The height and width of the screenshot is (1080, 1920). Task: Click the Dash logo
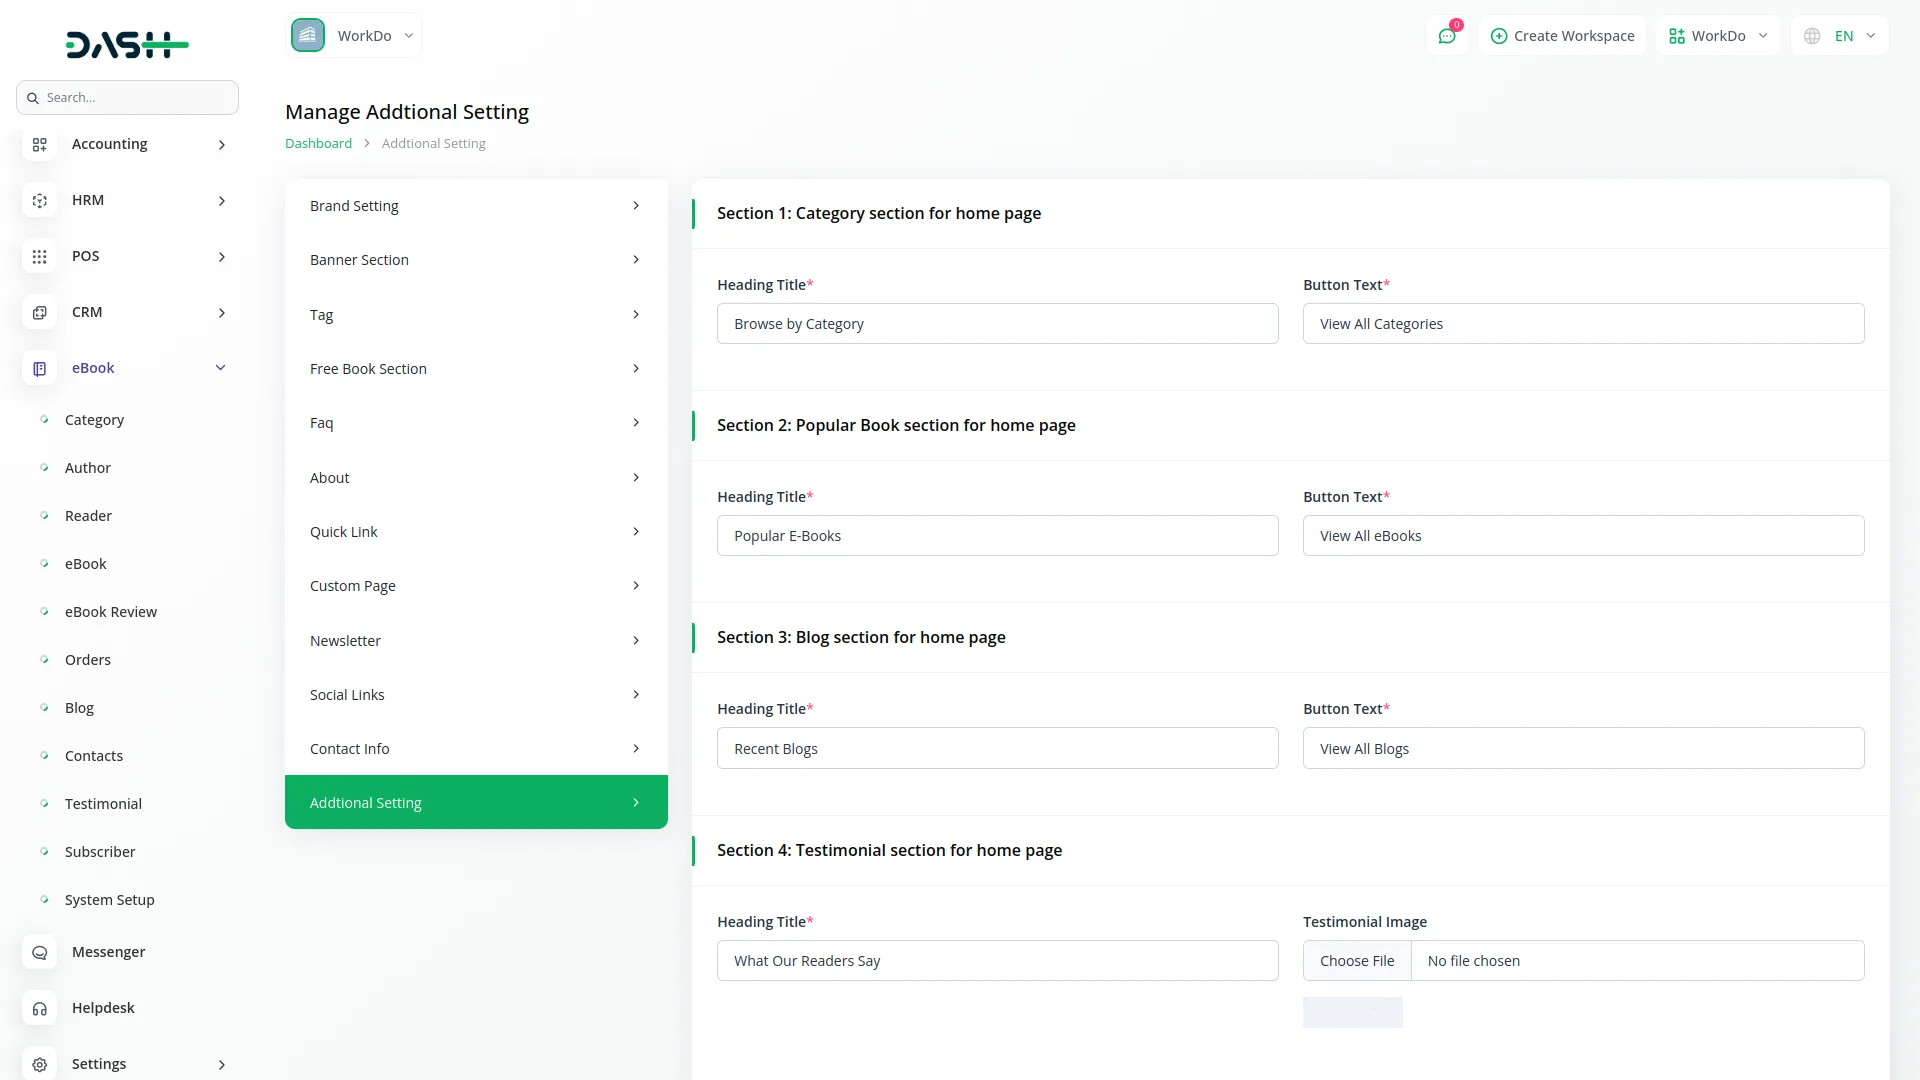tap(127, 44)
